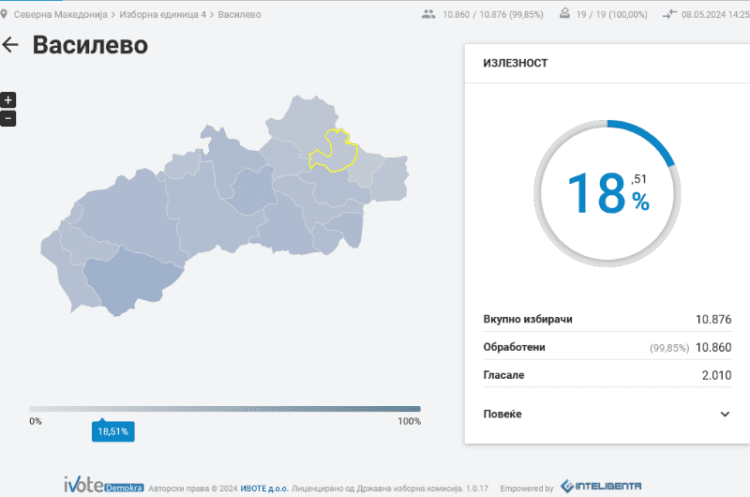Click the last update arrows icon
750x497 pixels.
pos(669,14)
